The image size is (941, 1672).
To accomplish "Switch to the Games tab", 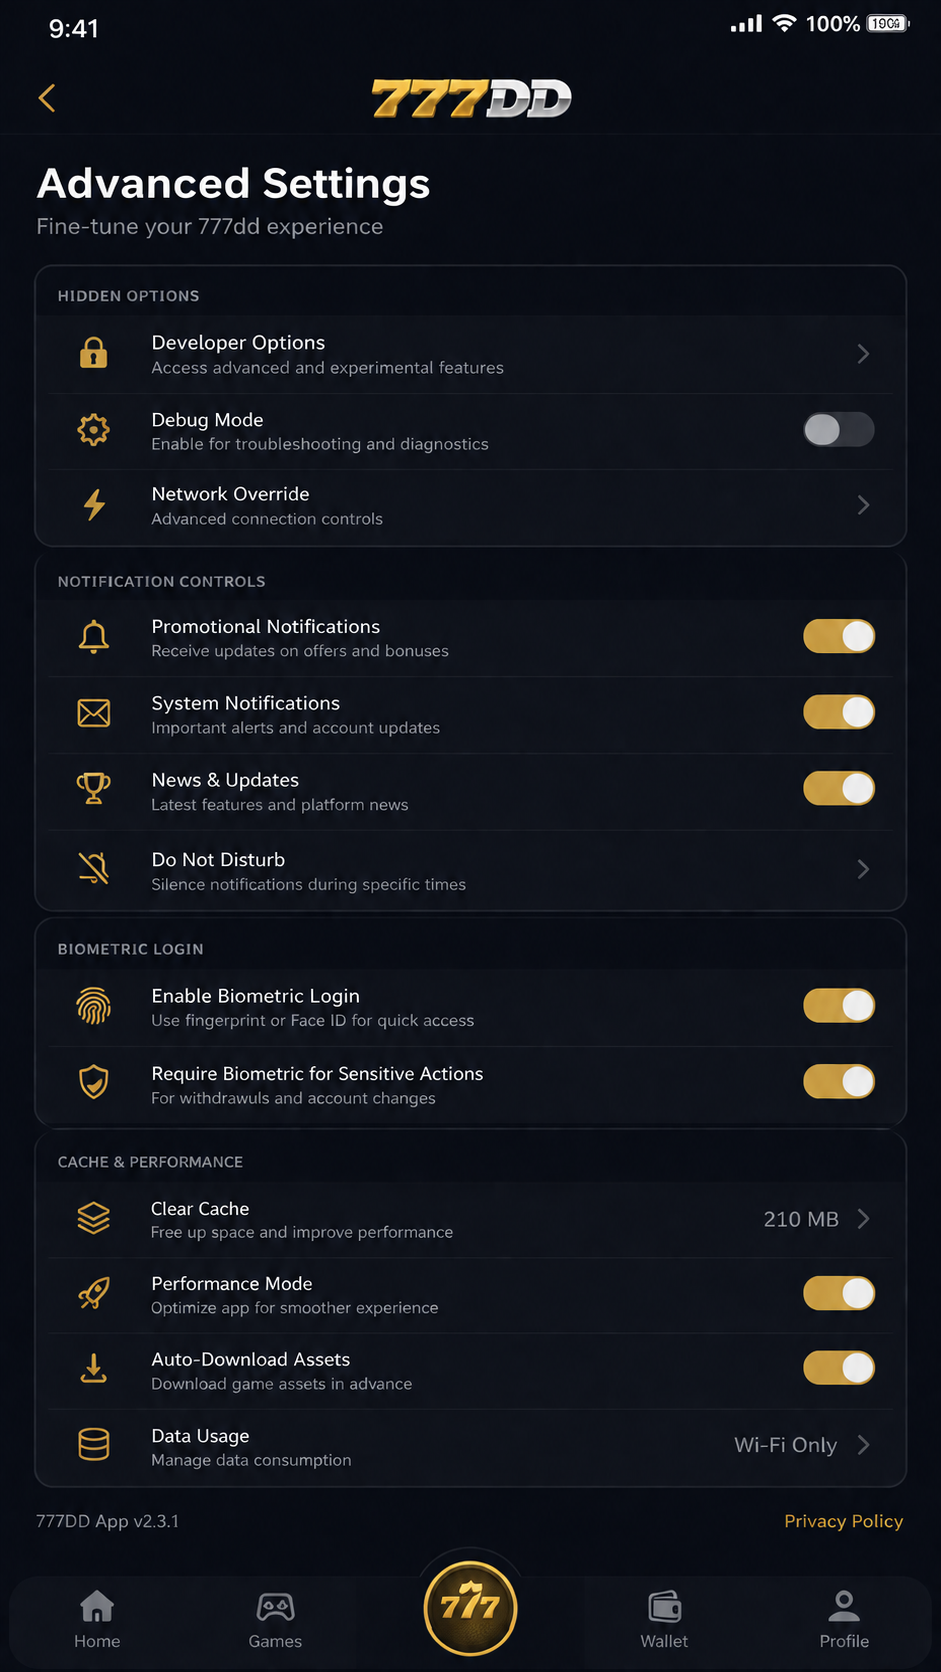I will click(x=275, y=1620).
